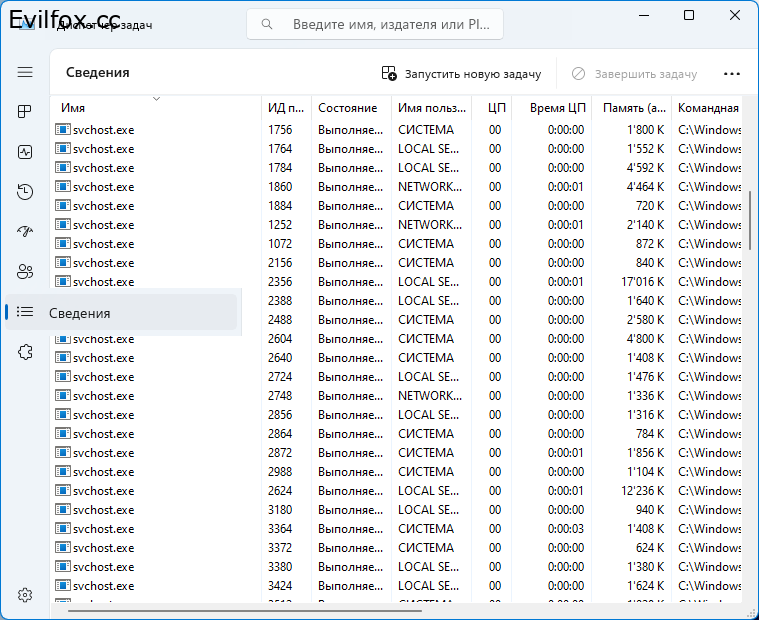This screenshot has width=759, height=620.
Task: Sort by the Память column header
Action: [x=629, y=108]
